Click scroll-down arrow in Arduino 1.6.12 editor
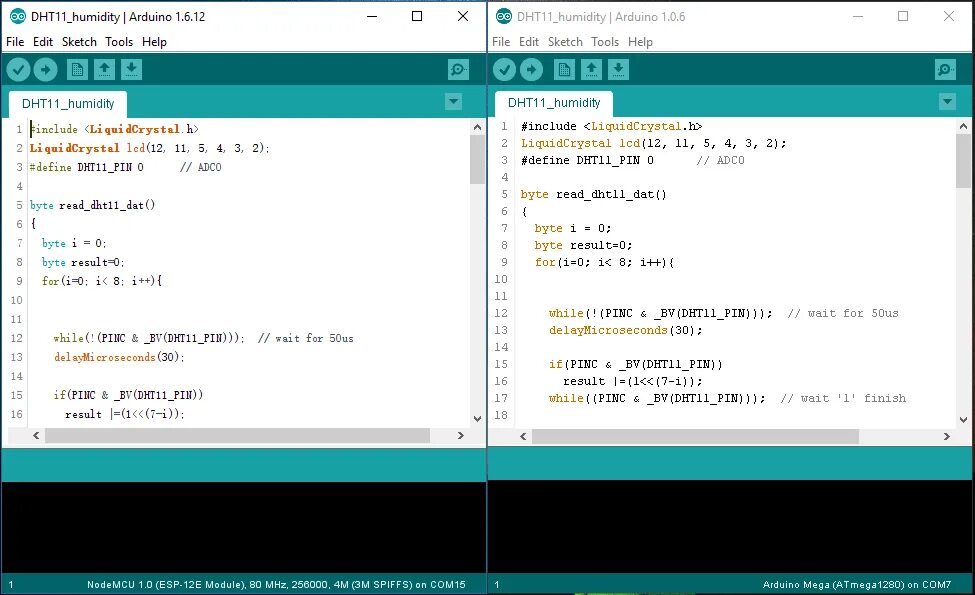The width and height of the screenshot is (975, 595). point(477,419)
